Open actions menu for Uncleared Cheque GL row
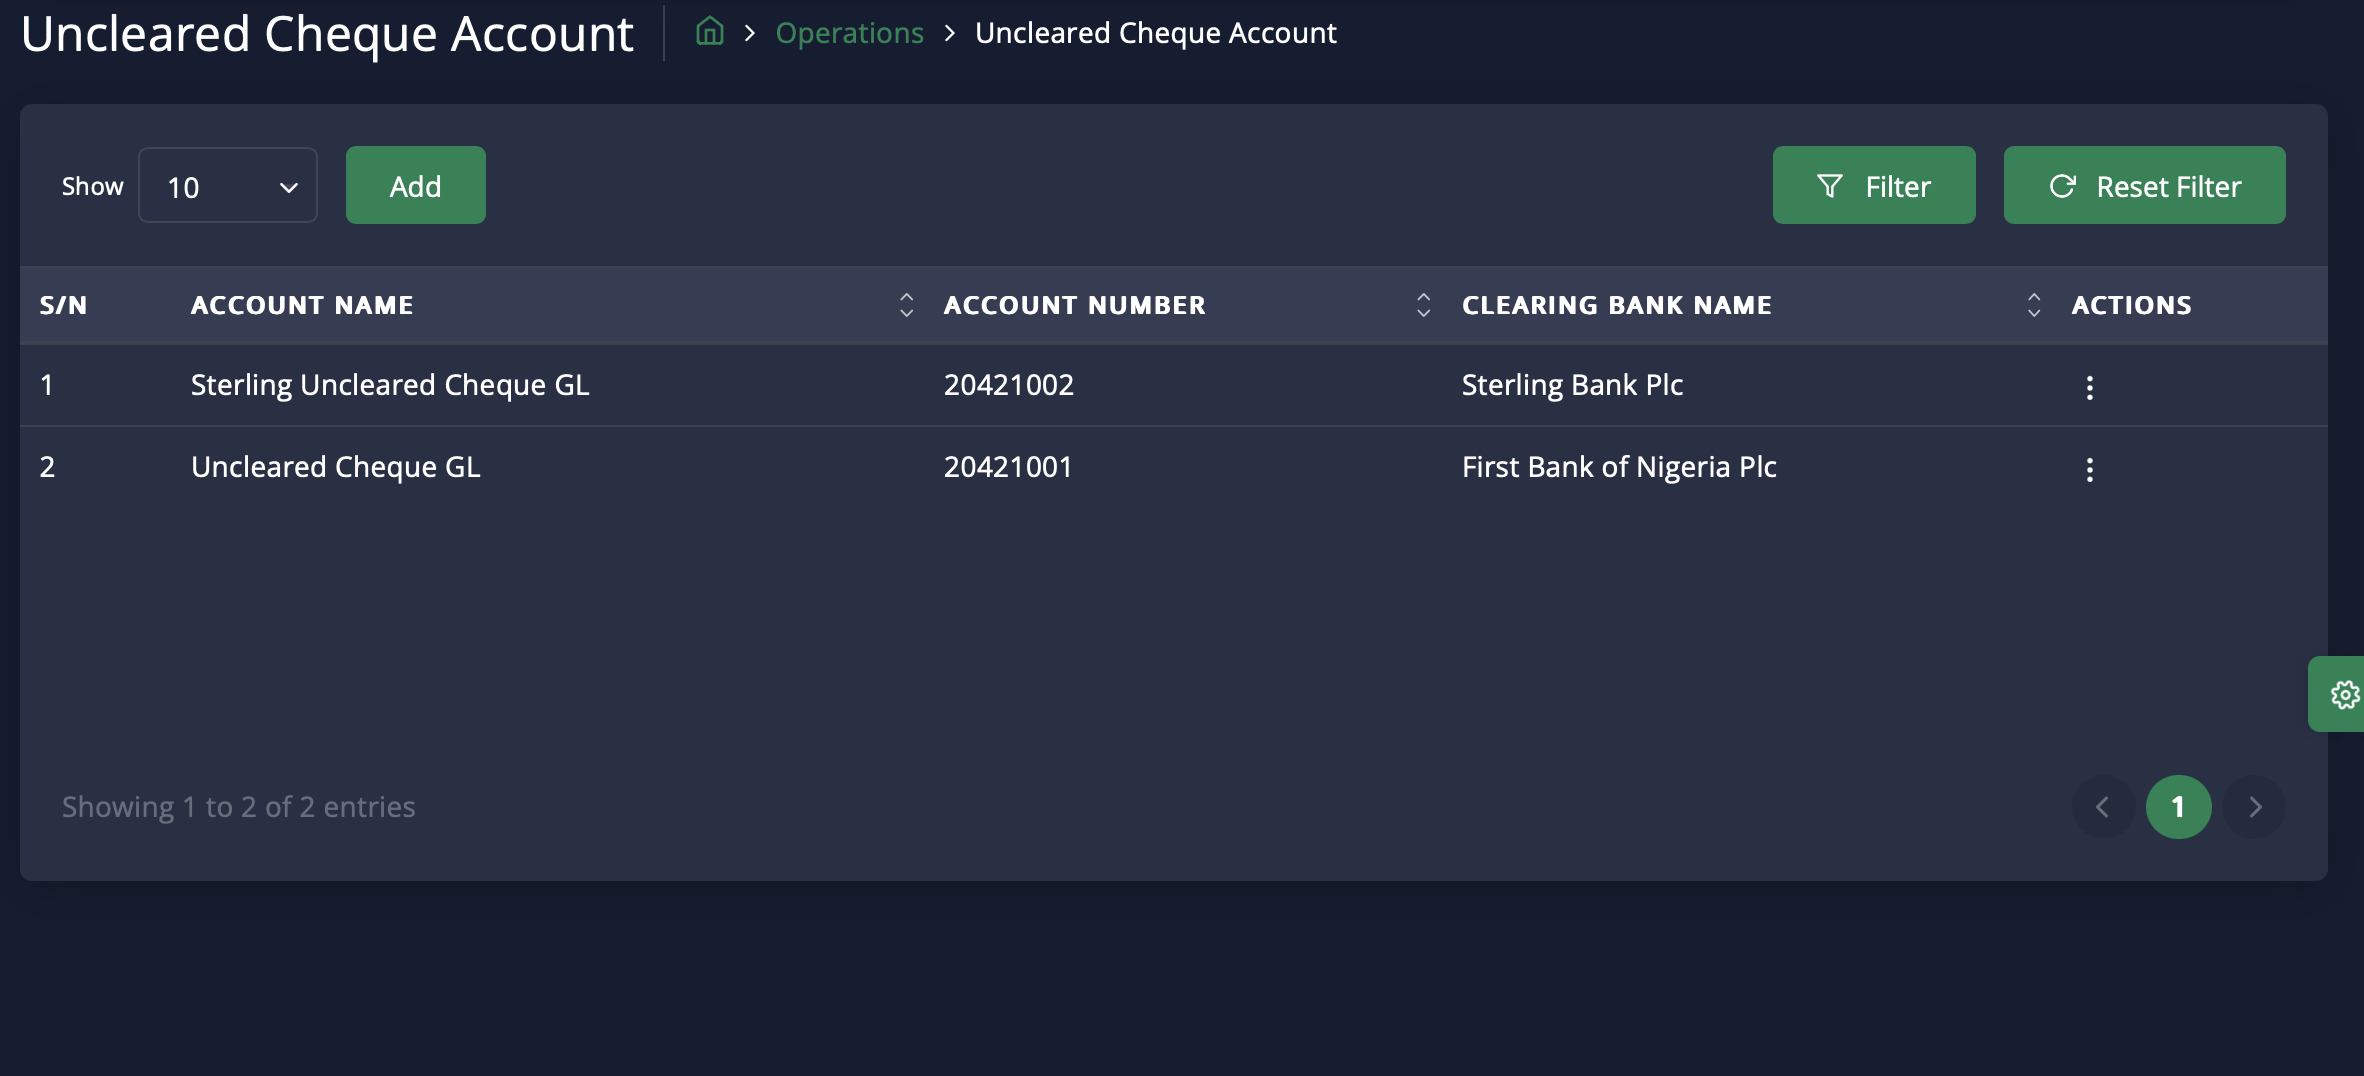The image size is (2364, 1076). point(2089,470)
